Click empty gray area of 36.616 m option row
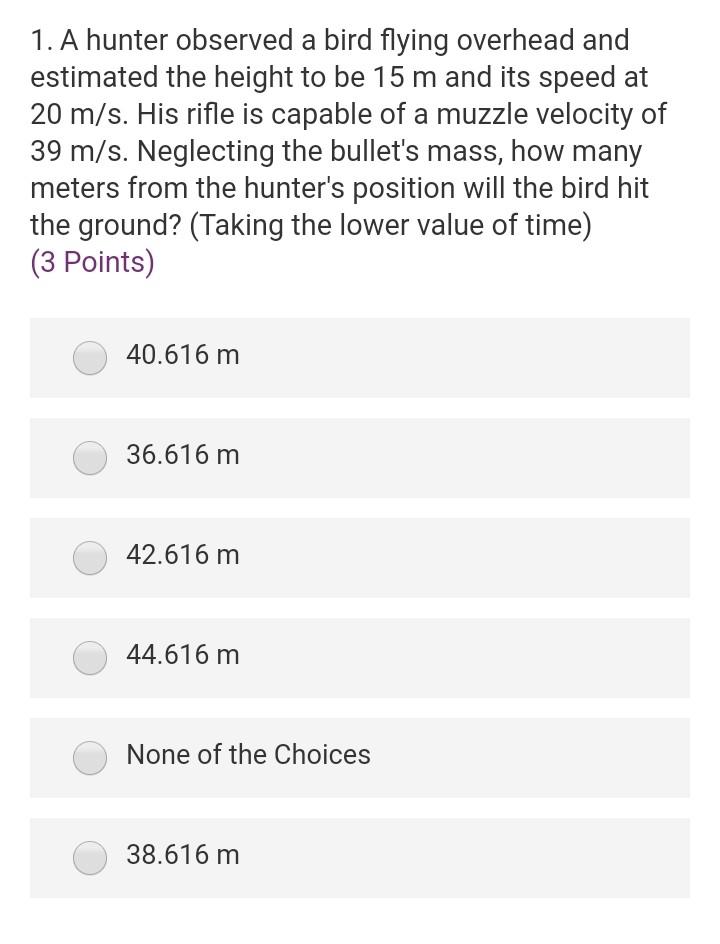Screen dimensions: 720x944 464,458
